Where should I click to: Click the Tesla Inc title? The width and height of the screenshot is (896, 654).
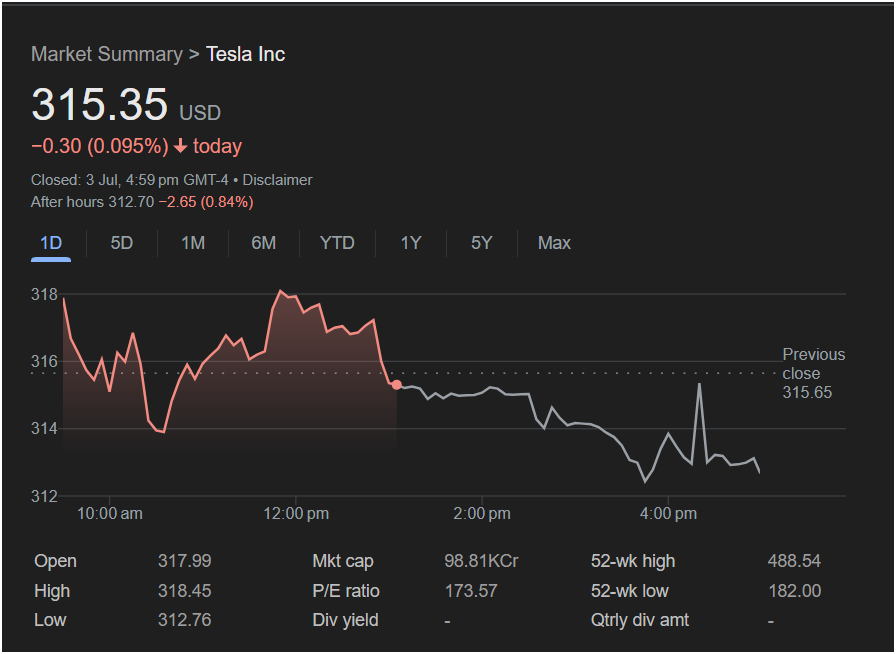(x=246, y=54)
